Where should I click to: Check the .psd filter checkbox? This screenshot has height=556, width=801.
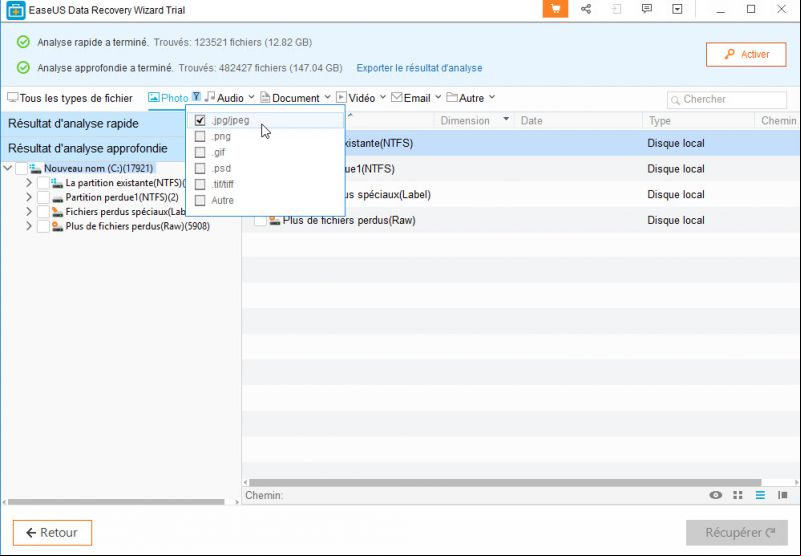[200, 168]
